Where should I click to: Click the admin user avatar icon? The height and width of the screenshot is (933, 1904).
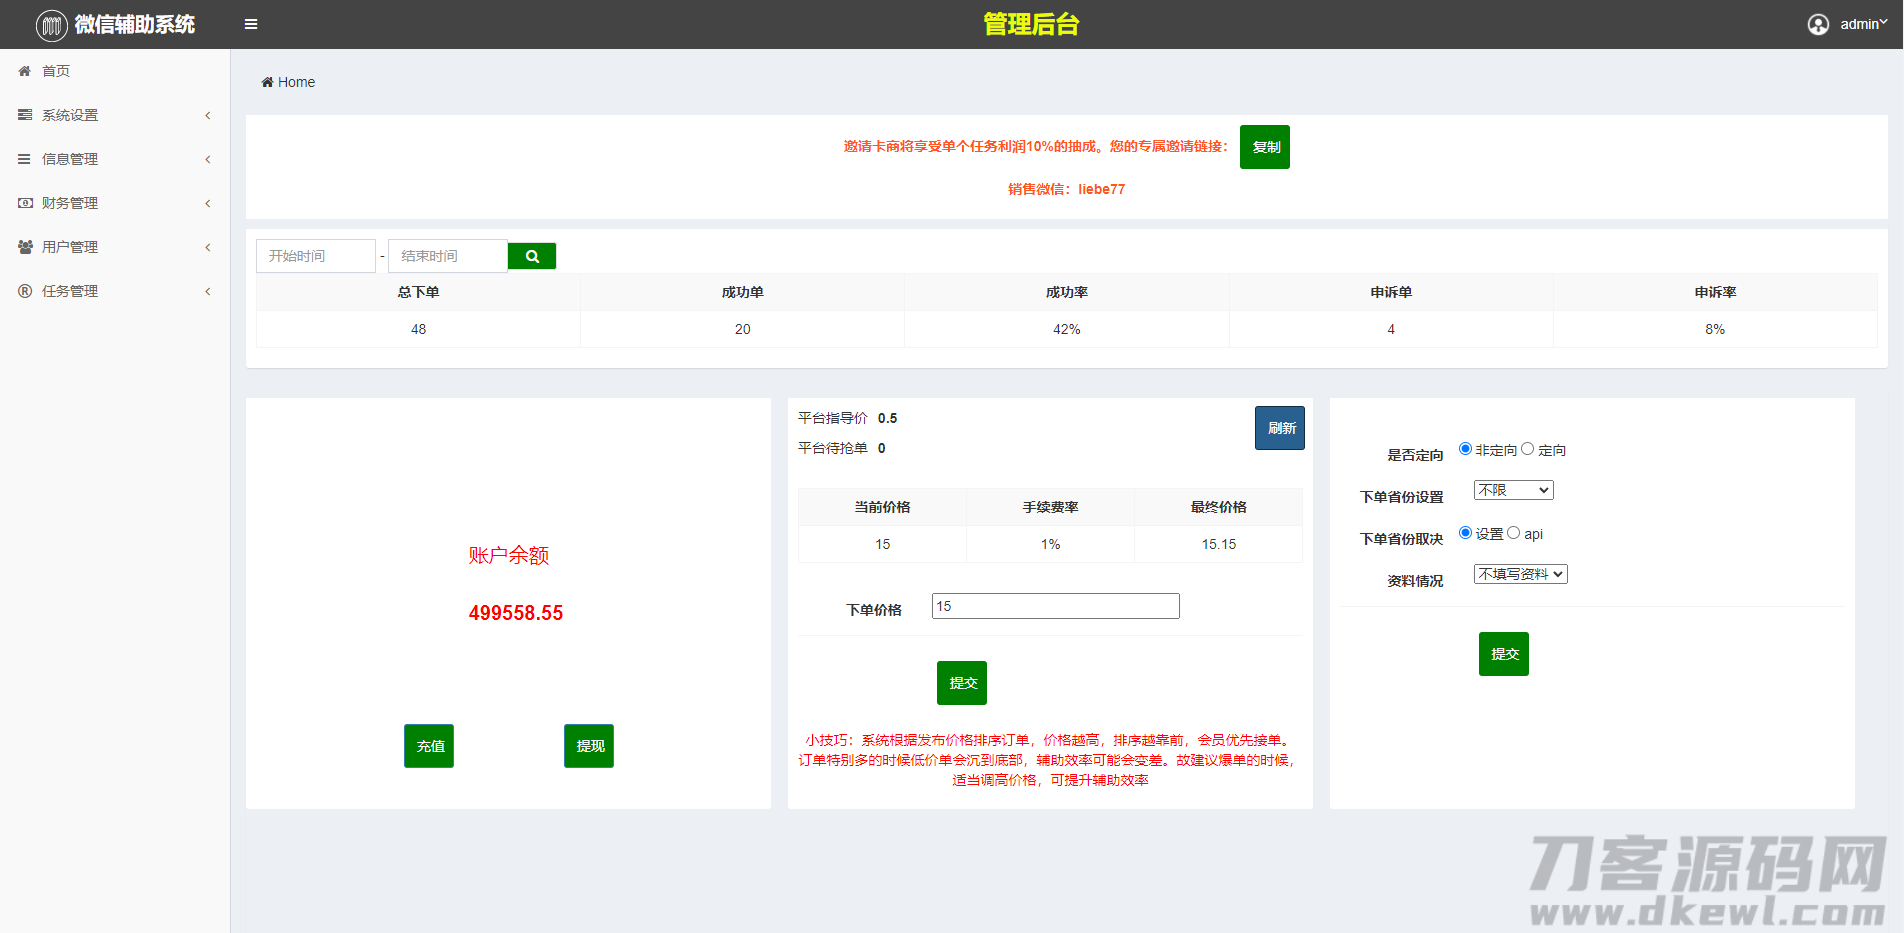(x=1818, y=24)
